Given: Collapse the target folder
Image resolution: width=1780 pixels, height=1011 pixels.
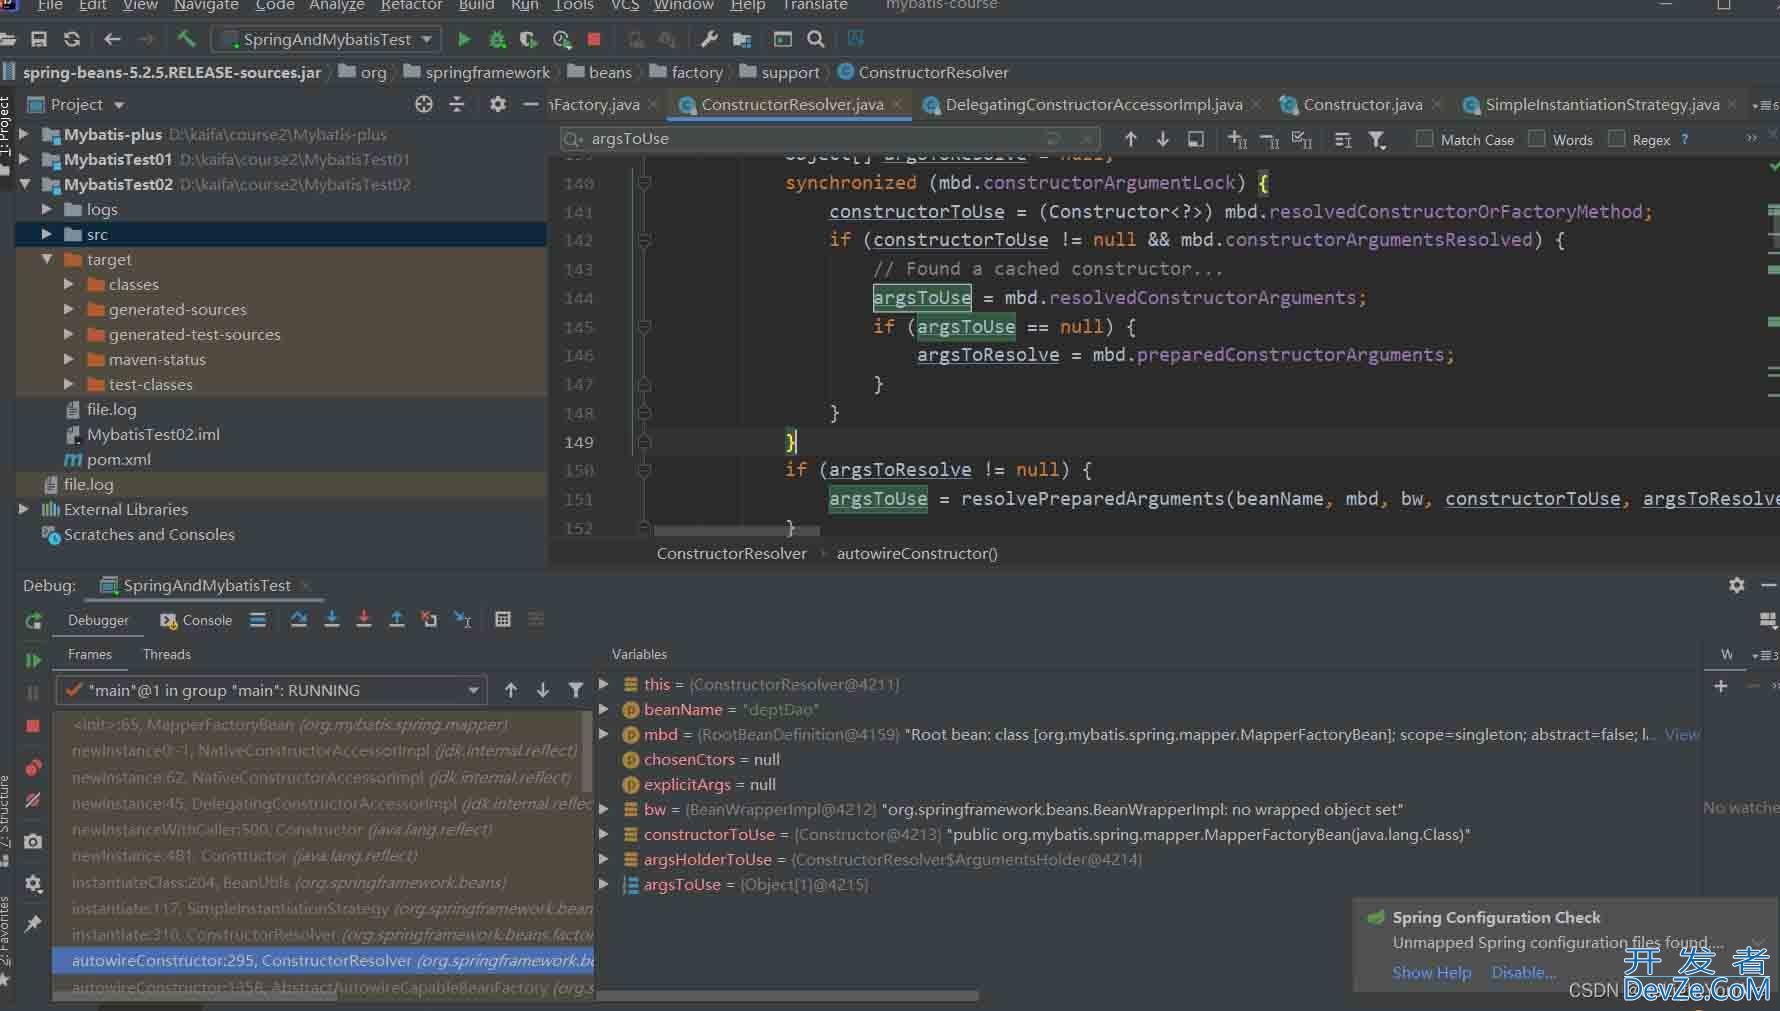Looking at the screenshot, I should 46,259.
